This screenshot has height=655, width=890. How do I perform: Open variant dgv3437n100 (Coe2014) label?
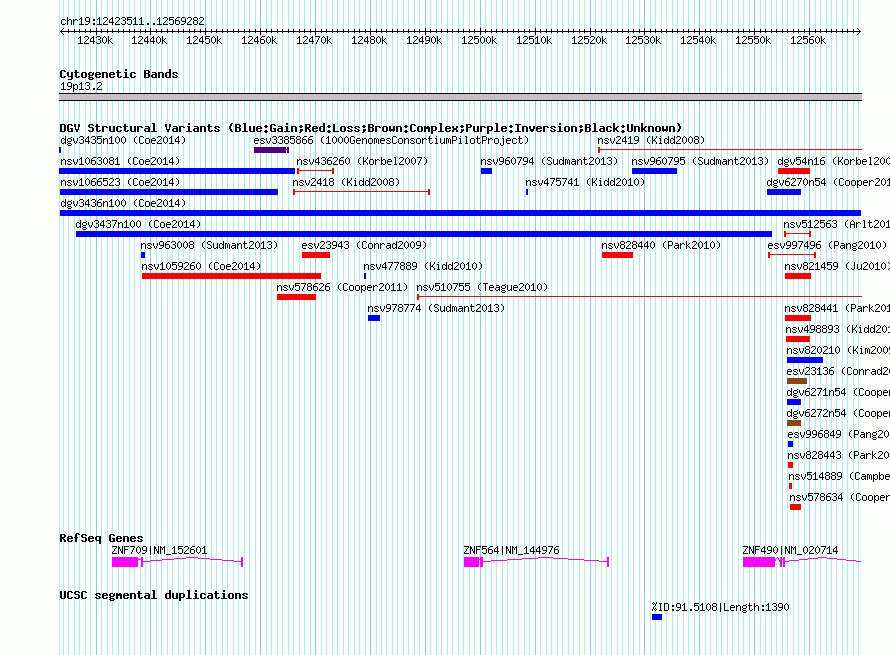tap(138, 224)
